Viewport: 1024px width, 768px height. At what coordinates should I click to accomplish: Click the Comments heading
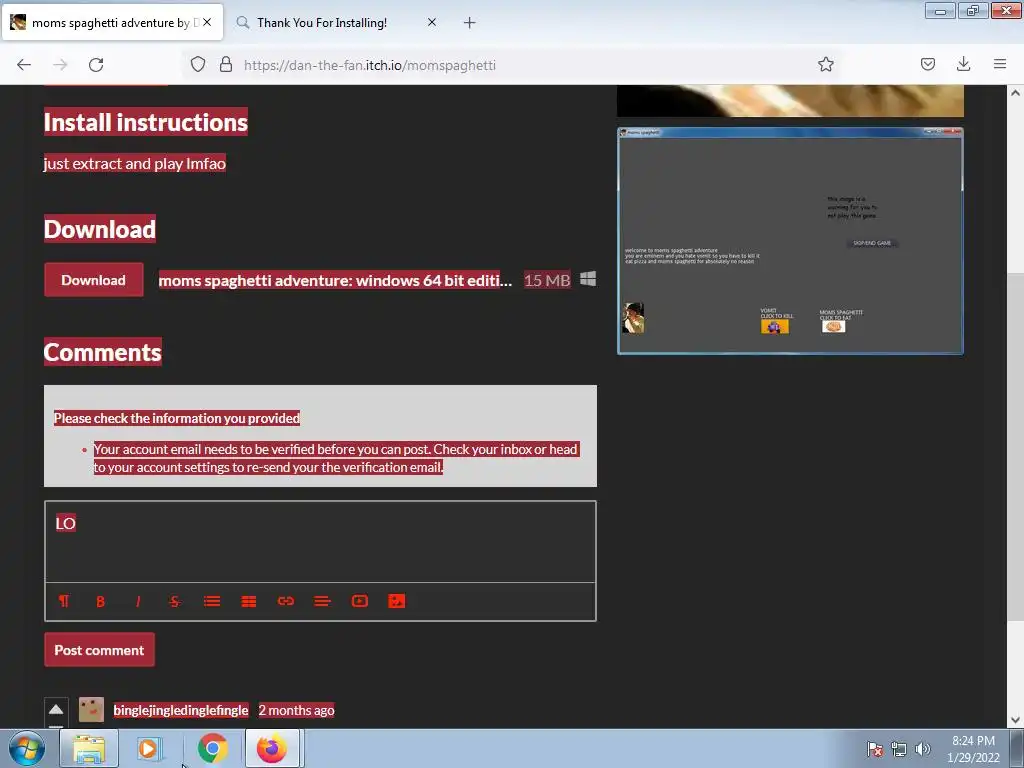(103, 352)
